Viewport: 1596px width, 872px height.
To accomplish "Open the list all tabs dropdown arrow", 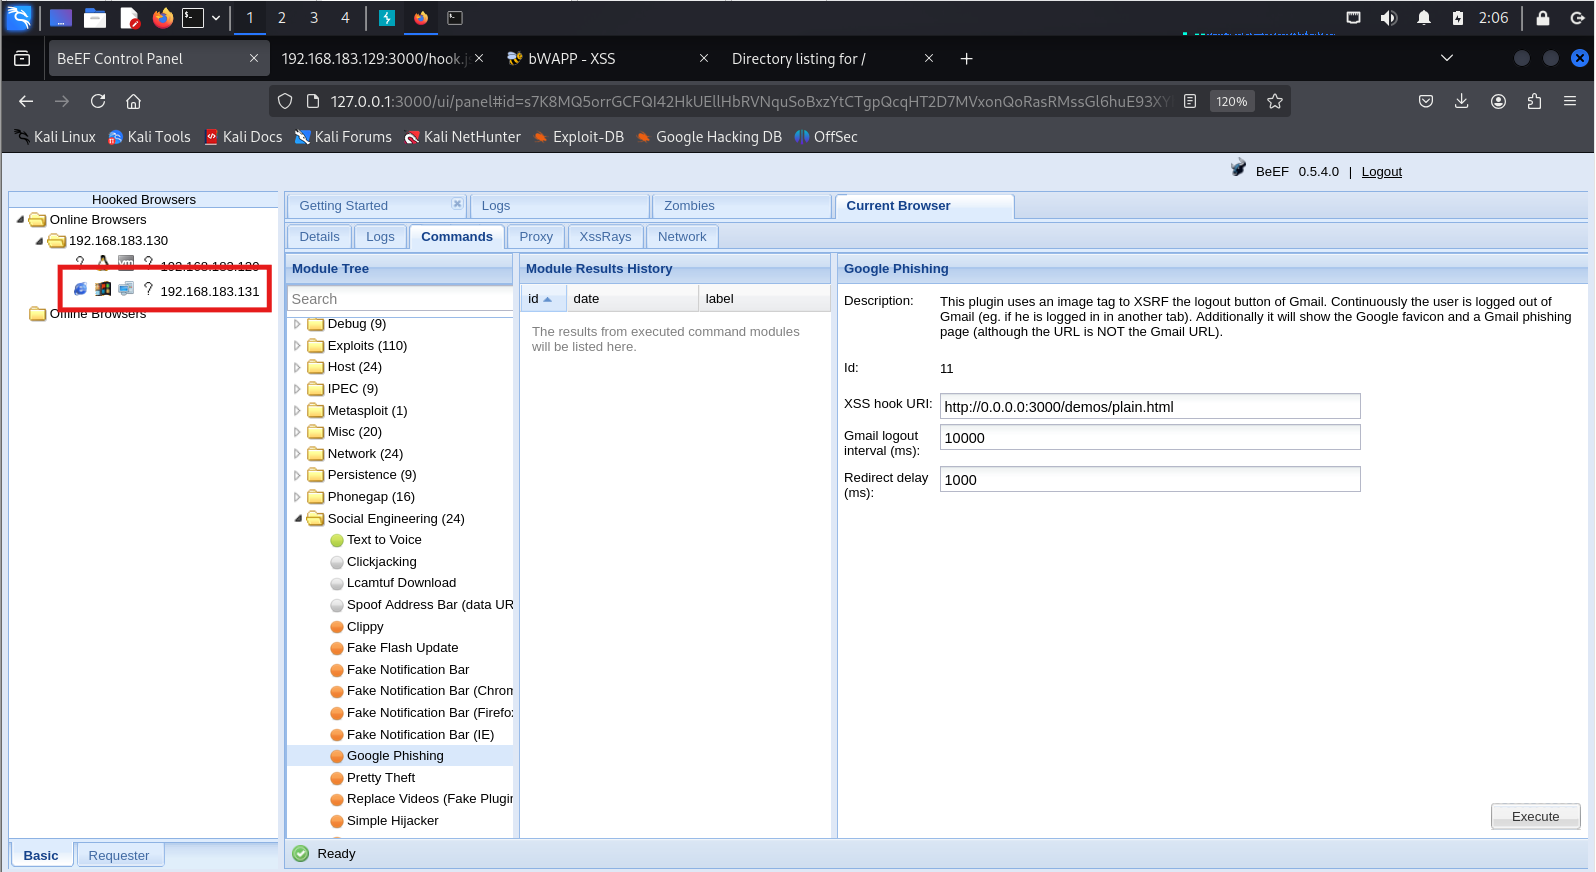I will click(x=1446, y=58).
